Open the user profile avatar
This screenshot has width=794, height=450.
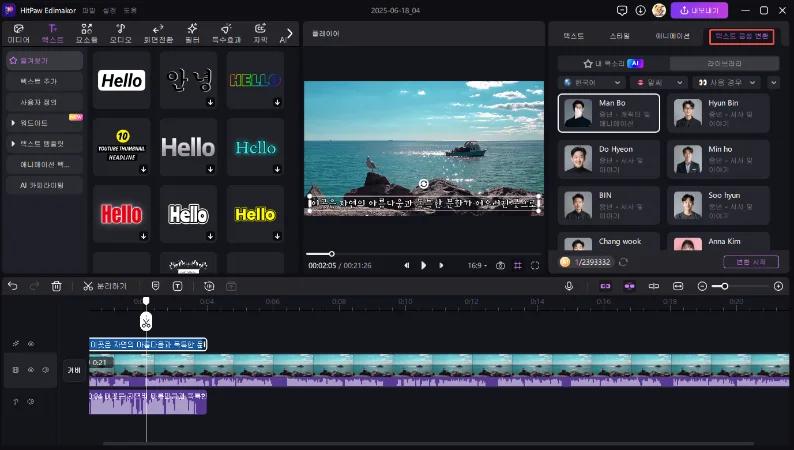[659, 10]
